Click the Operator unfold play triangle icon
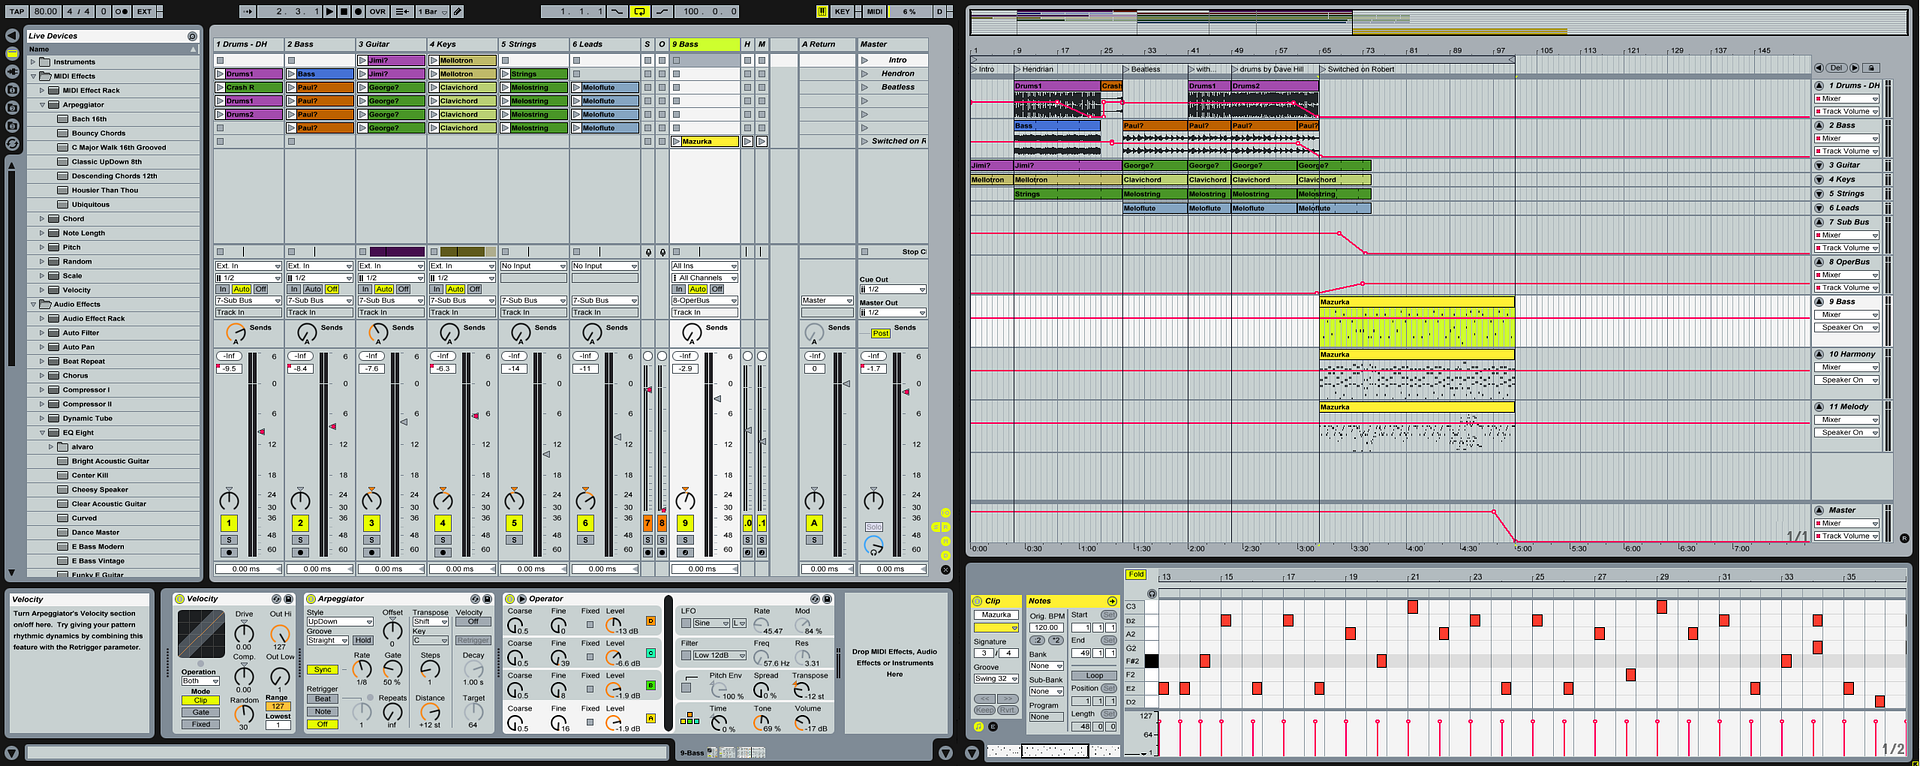The image size is (1920, 766). click(521, 599)
